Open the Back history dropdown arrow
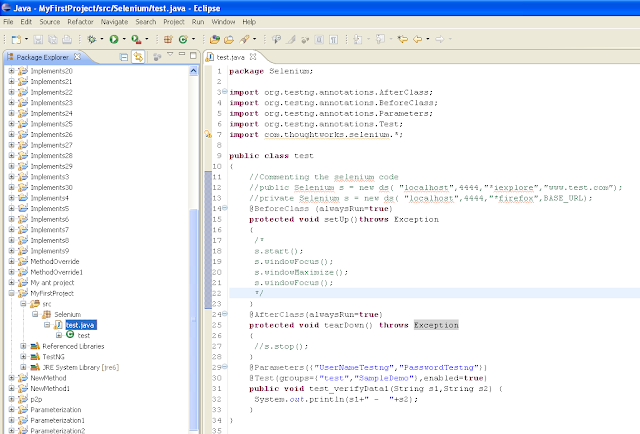640x434 pixels. point(427,39)
